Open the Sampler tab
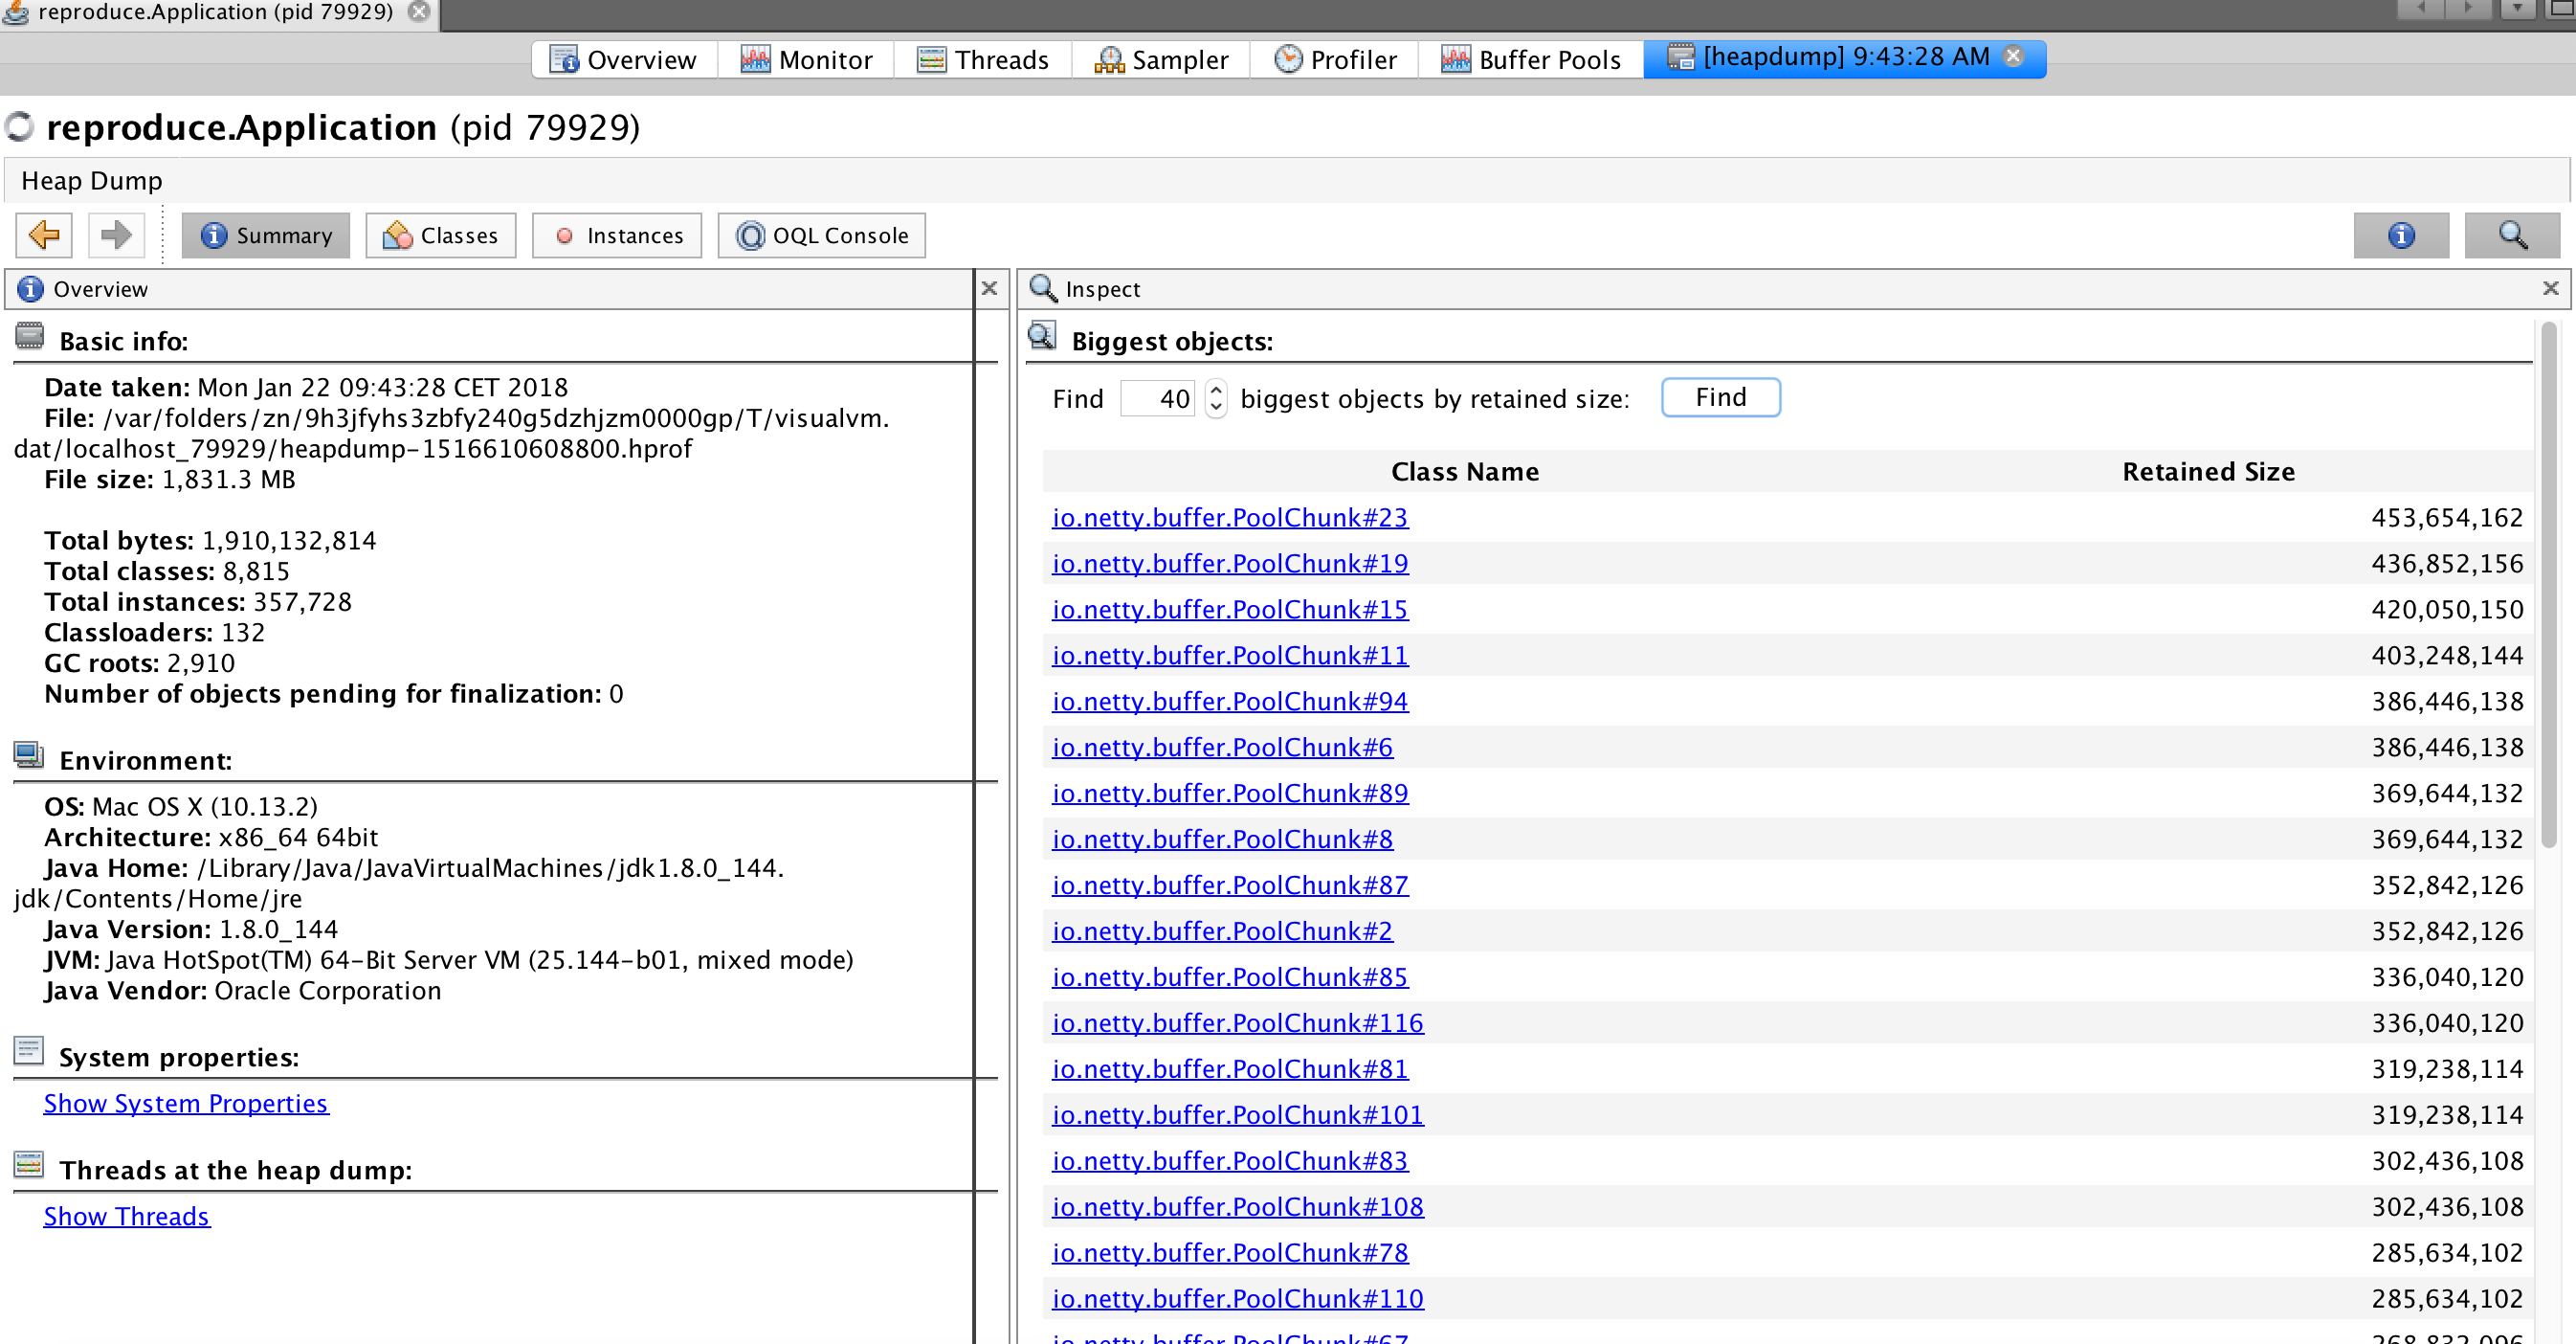The image size is (2576, 1344). [1160, 58]
